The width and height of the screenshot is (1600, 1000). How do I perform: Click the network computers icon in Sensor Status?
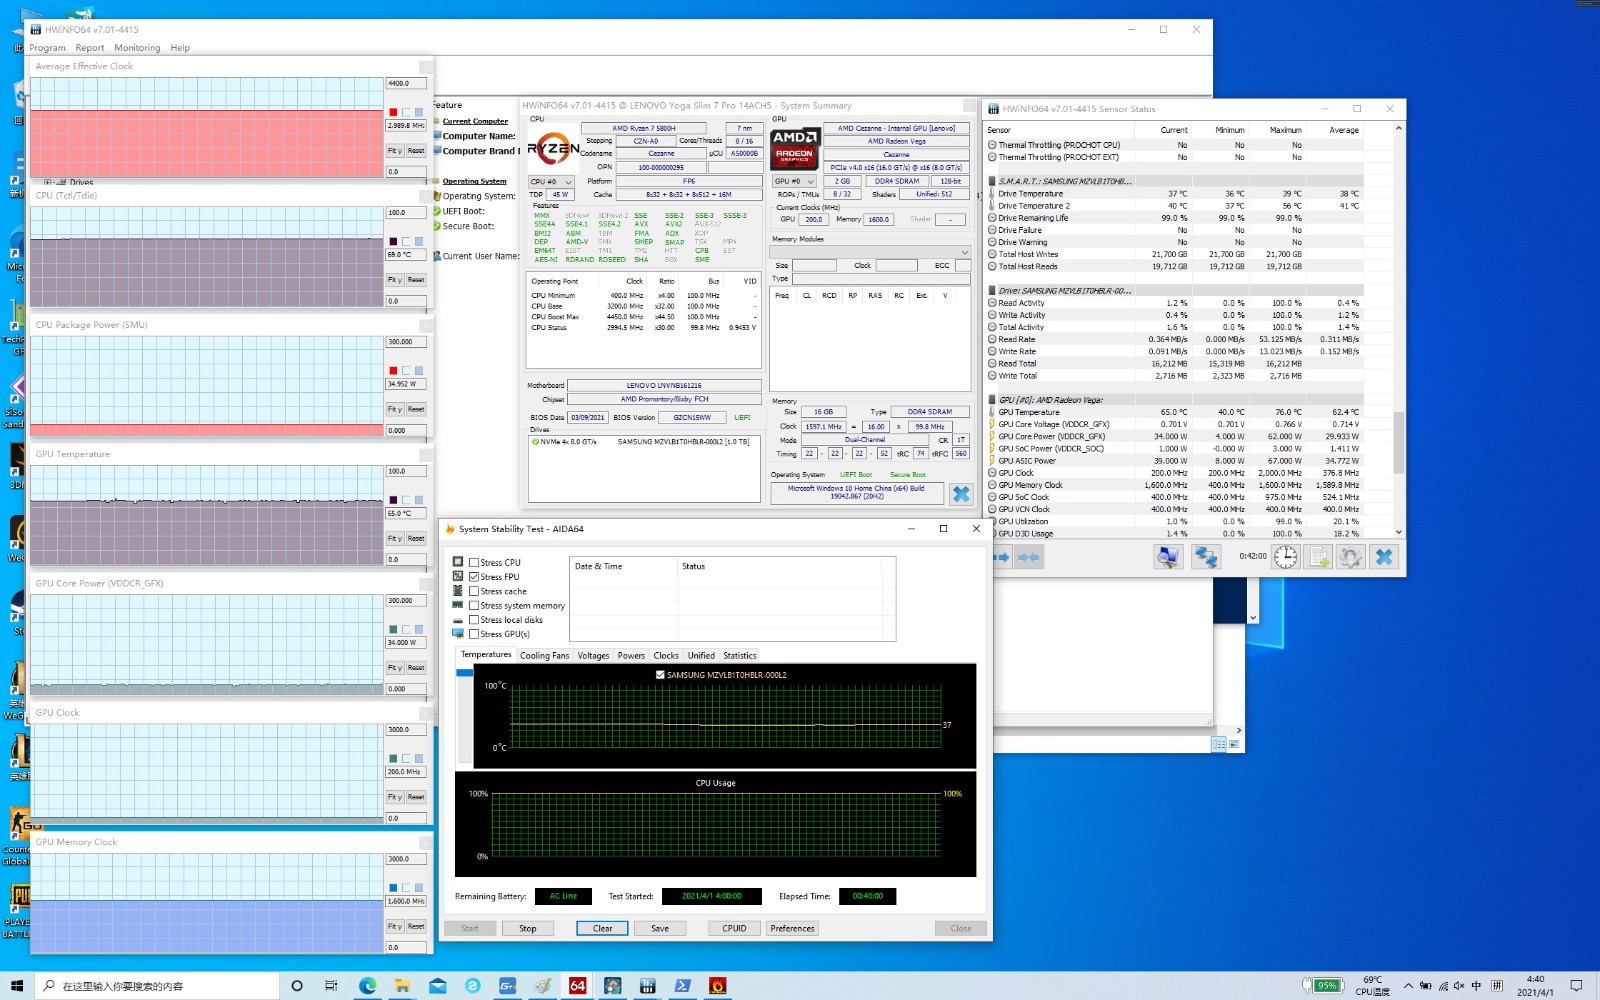[x=1206, y=557]
